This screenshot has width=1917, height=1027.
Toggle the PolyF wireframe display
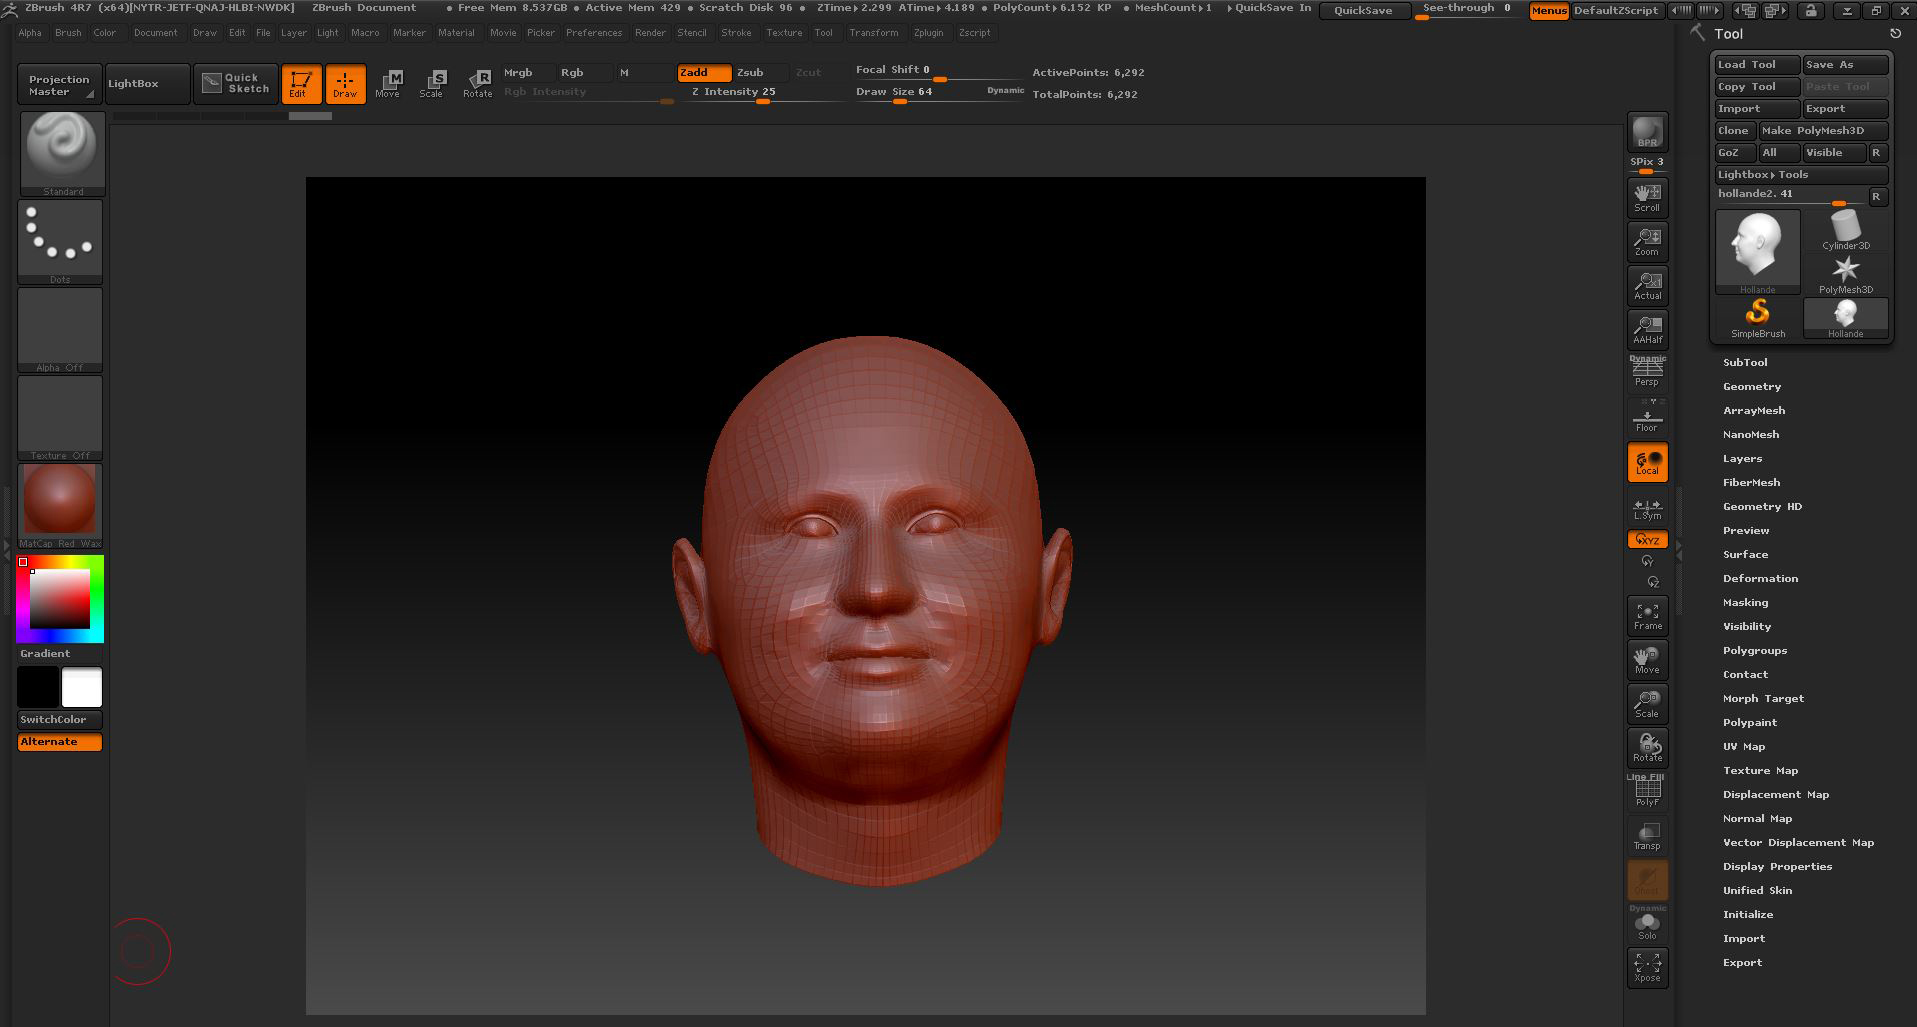tap(1647, 792)
